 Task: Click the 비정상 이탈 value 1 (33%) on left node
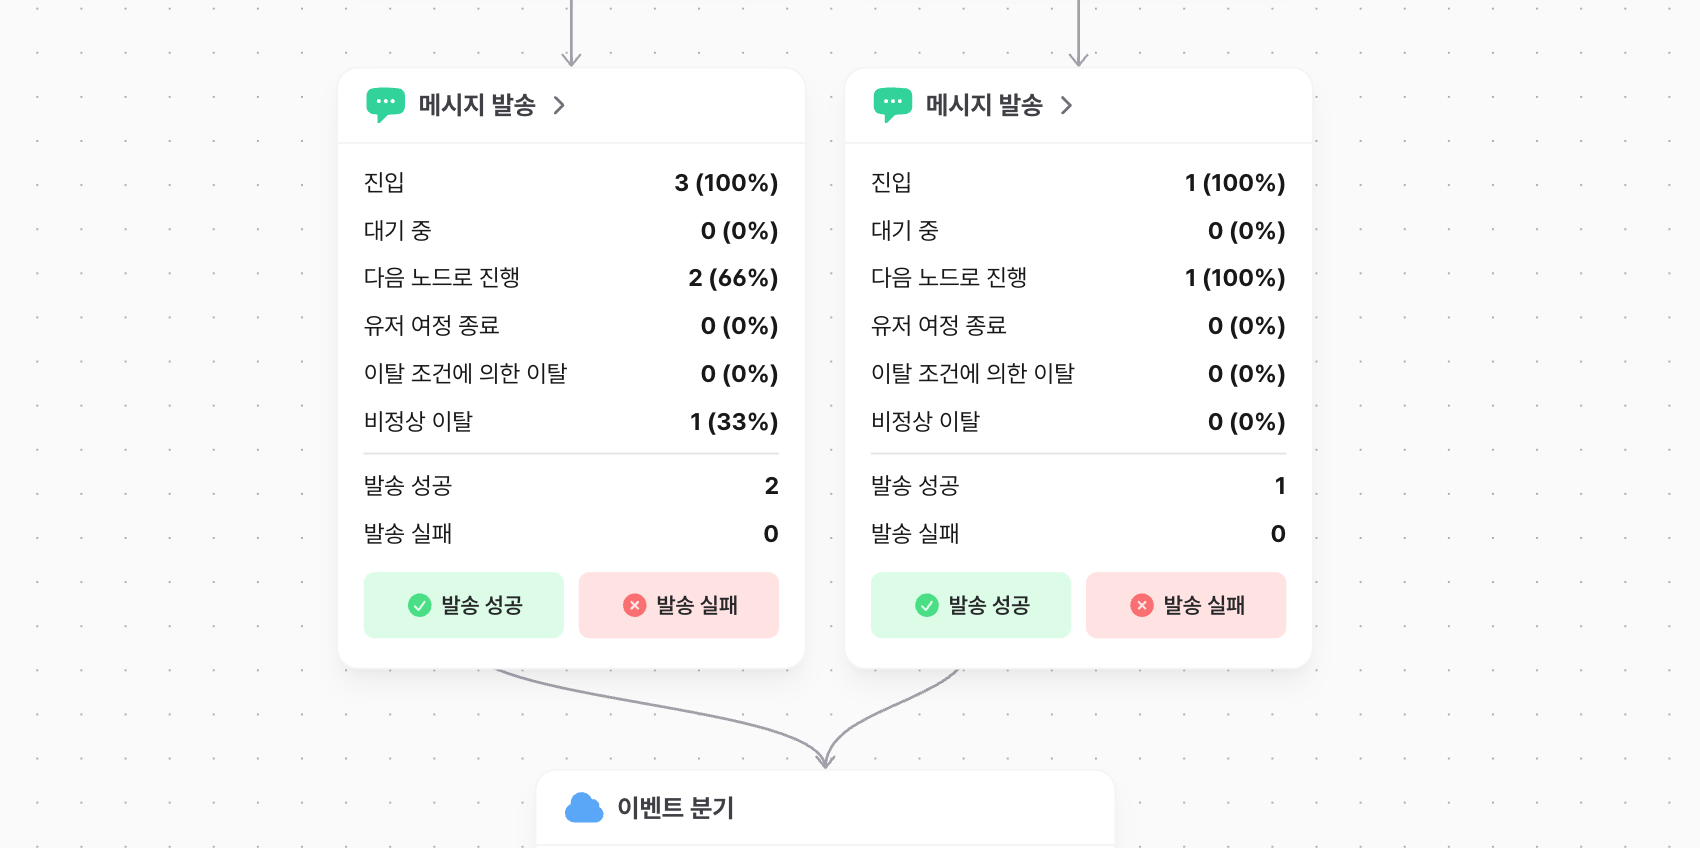(734, 421)
